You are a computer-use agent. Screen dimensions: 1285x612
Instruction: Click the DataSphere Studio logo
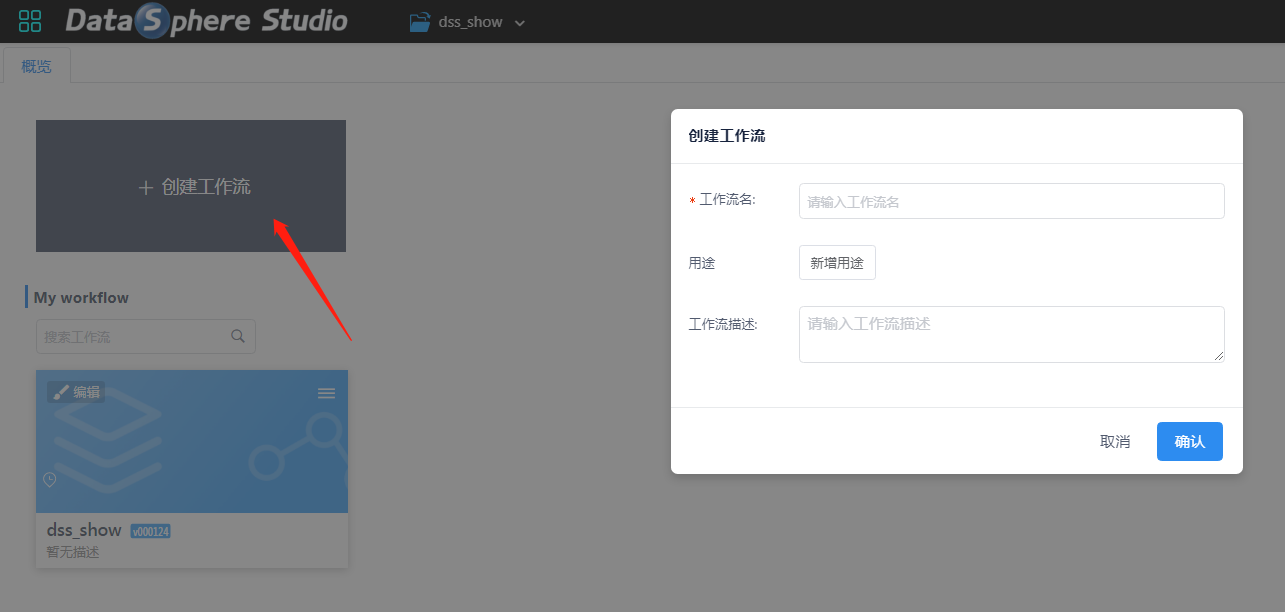tap(205, 21)
